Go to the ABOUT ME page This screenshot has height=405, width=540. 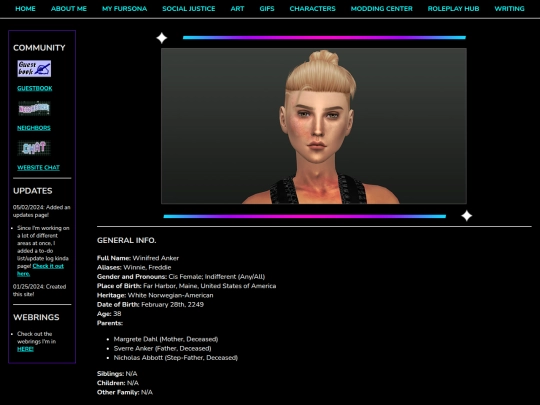coord(69,9)
